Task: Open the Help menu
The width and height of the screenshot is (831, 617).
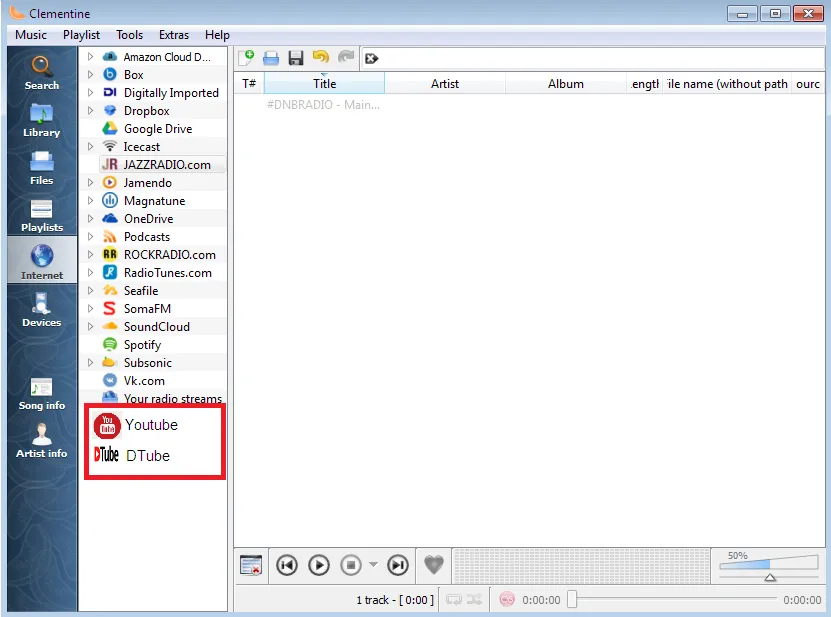Action: tap(217, 35)
